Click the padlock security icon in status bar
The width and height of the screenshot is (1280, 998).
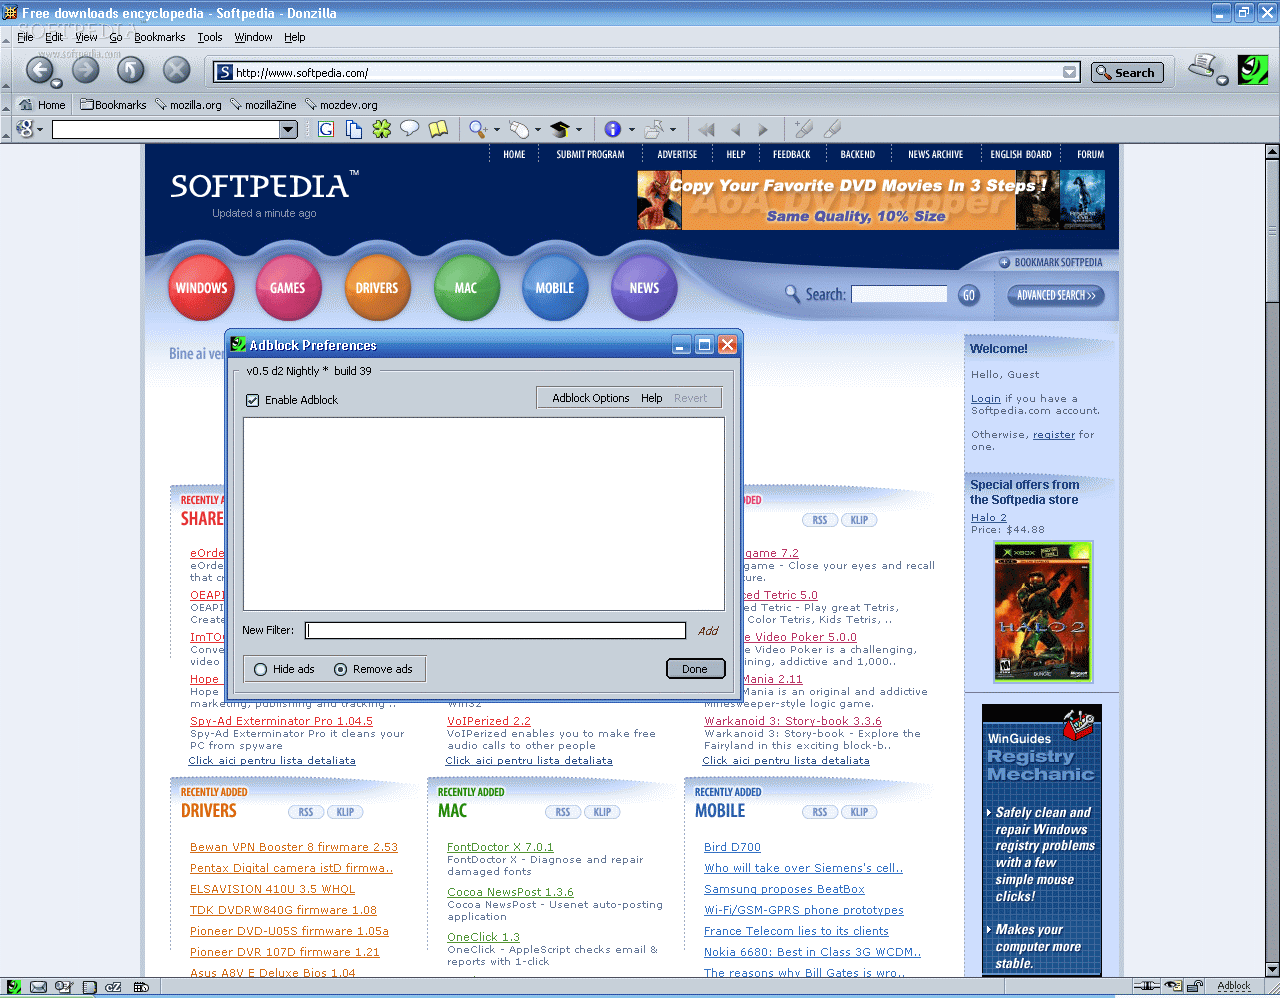click(x=1194, y=986)
